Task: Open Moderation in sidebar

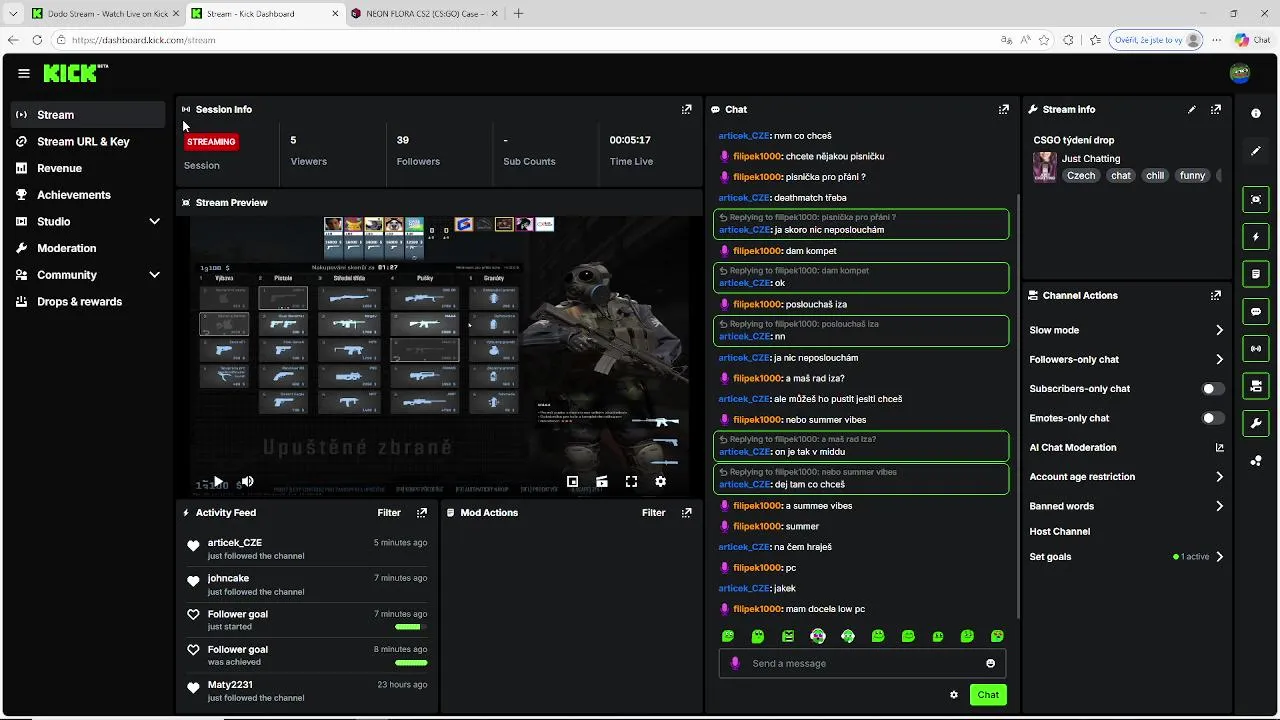Action: [88, 248]
